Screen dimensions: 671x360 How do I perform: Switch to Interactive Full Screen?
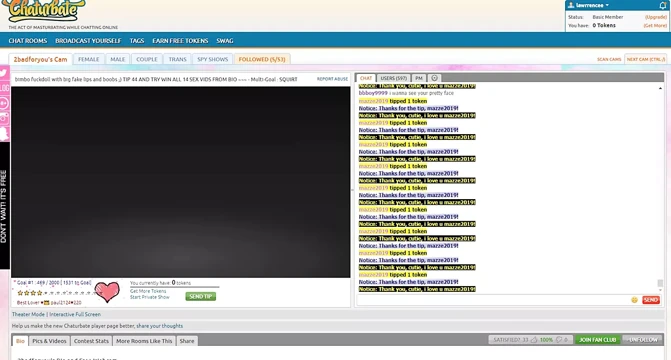pos(75,314)
